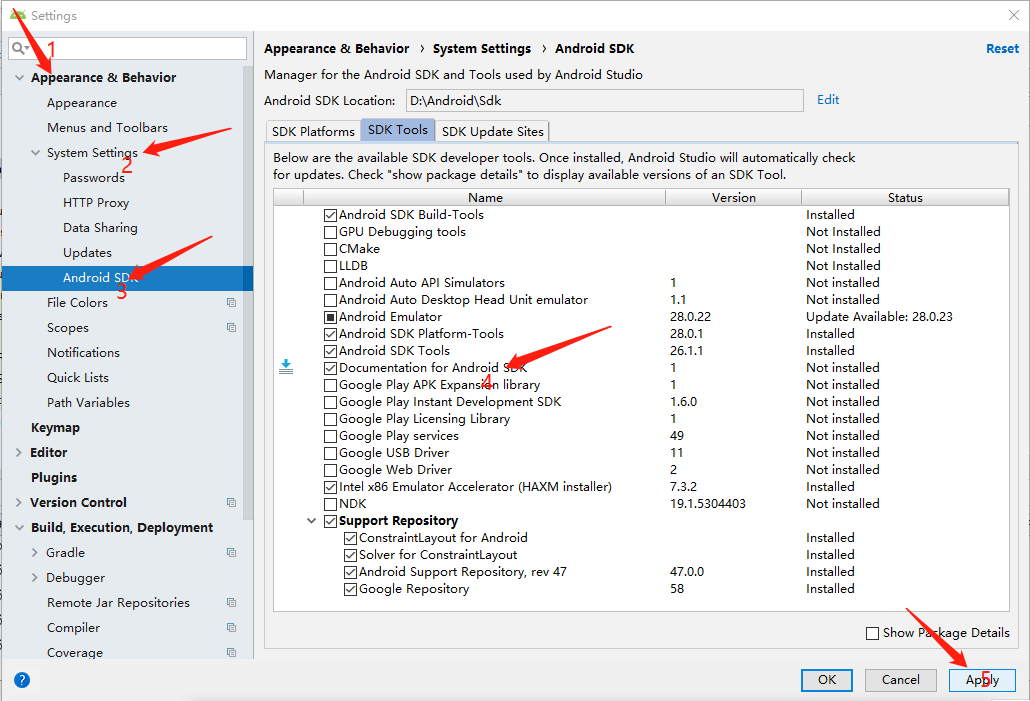
Task: Collapse Appearance & Behavior tree node
Action: [19, 78]
